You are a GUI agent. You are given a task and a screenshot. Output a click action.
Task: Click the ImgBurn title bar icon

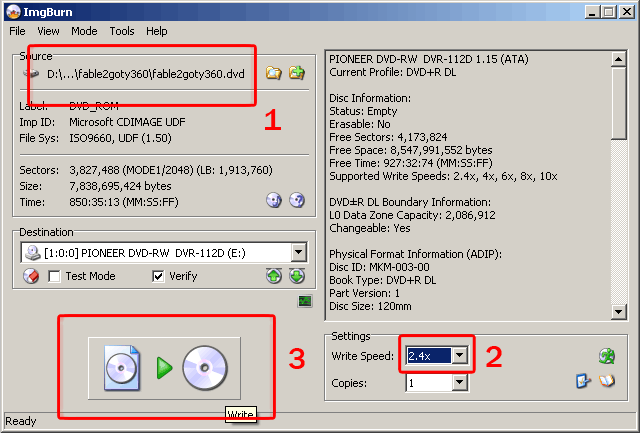click(13, 12)
